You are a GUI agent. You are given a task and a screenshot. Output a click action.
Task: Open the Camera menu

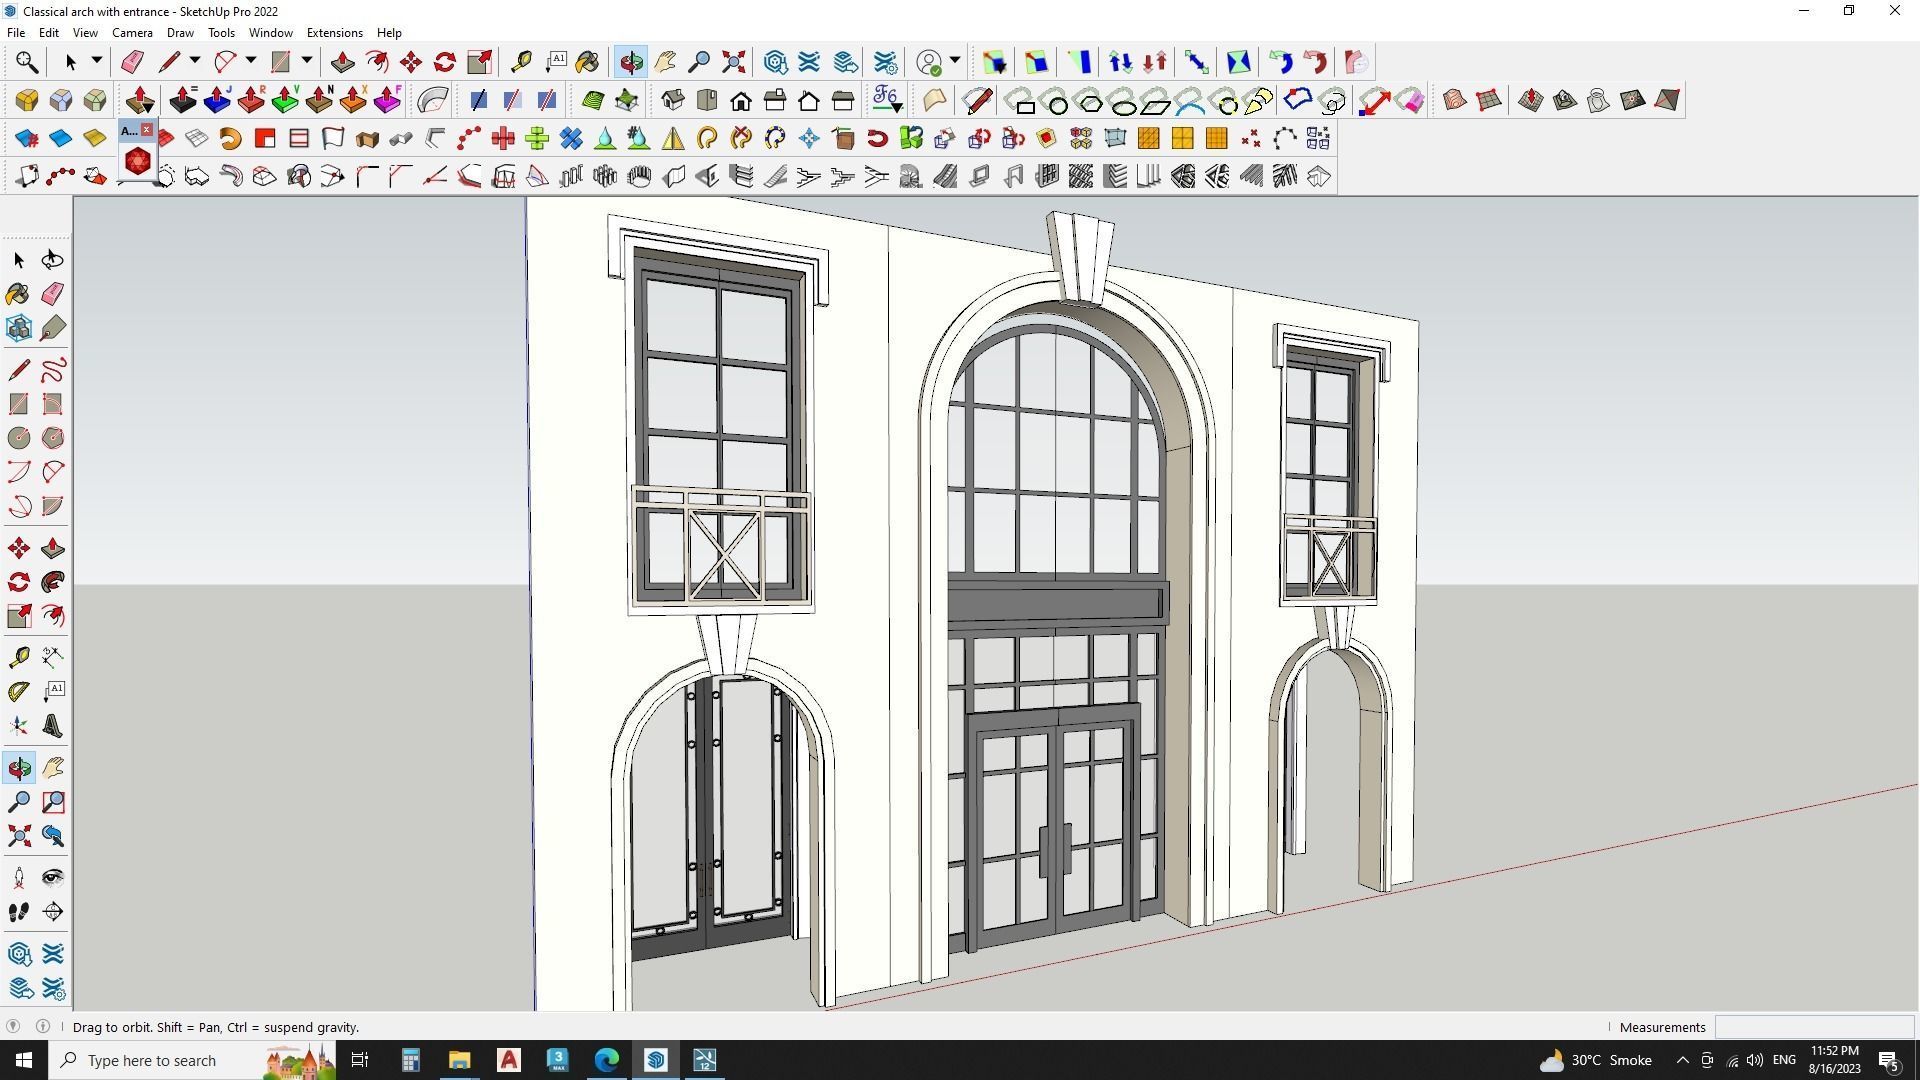coord(132,33)
